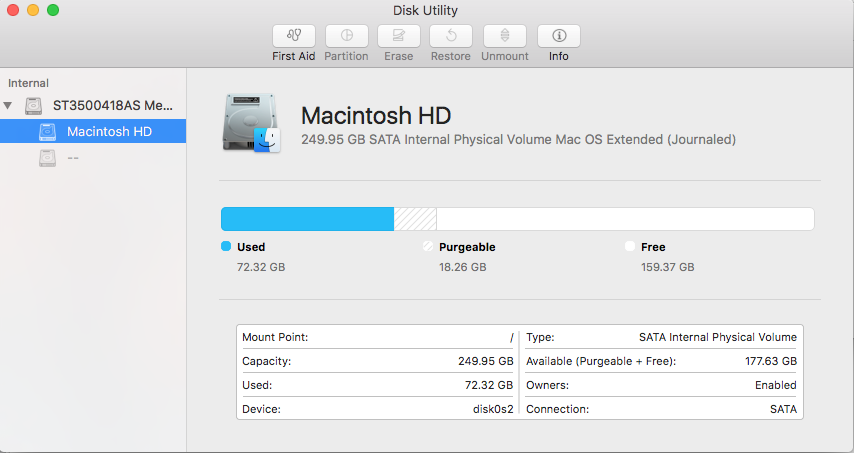
Task: Click the '249.95 GB' capacity table value
Action: (486, 362)
